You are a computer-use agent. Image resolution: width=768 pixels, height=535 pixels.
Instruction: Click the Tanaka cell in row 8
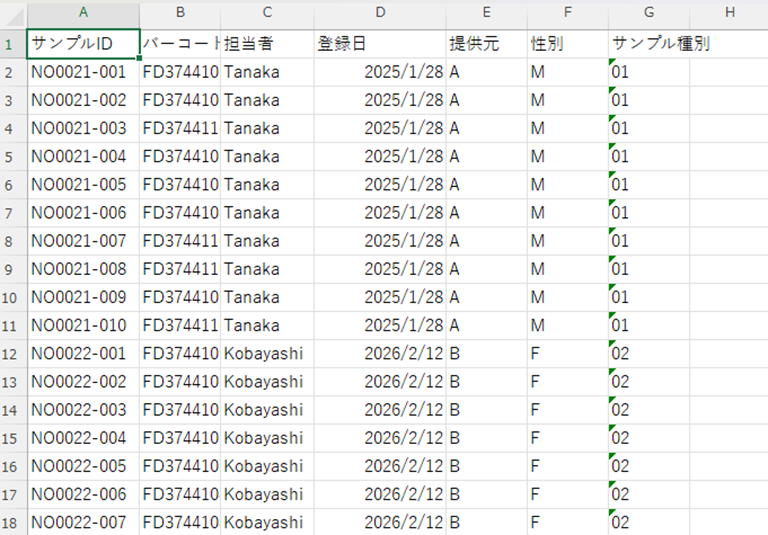pyautogui.click(x=252, y=269)
